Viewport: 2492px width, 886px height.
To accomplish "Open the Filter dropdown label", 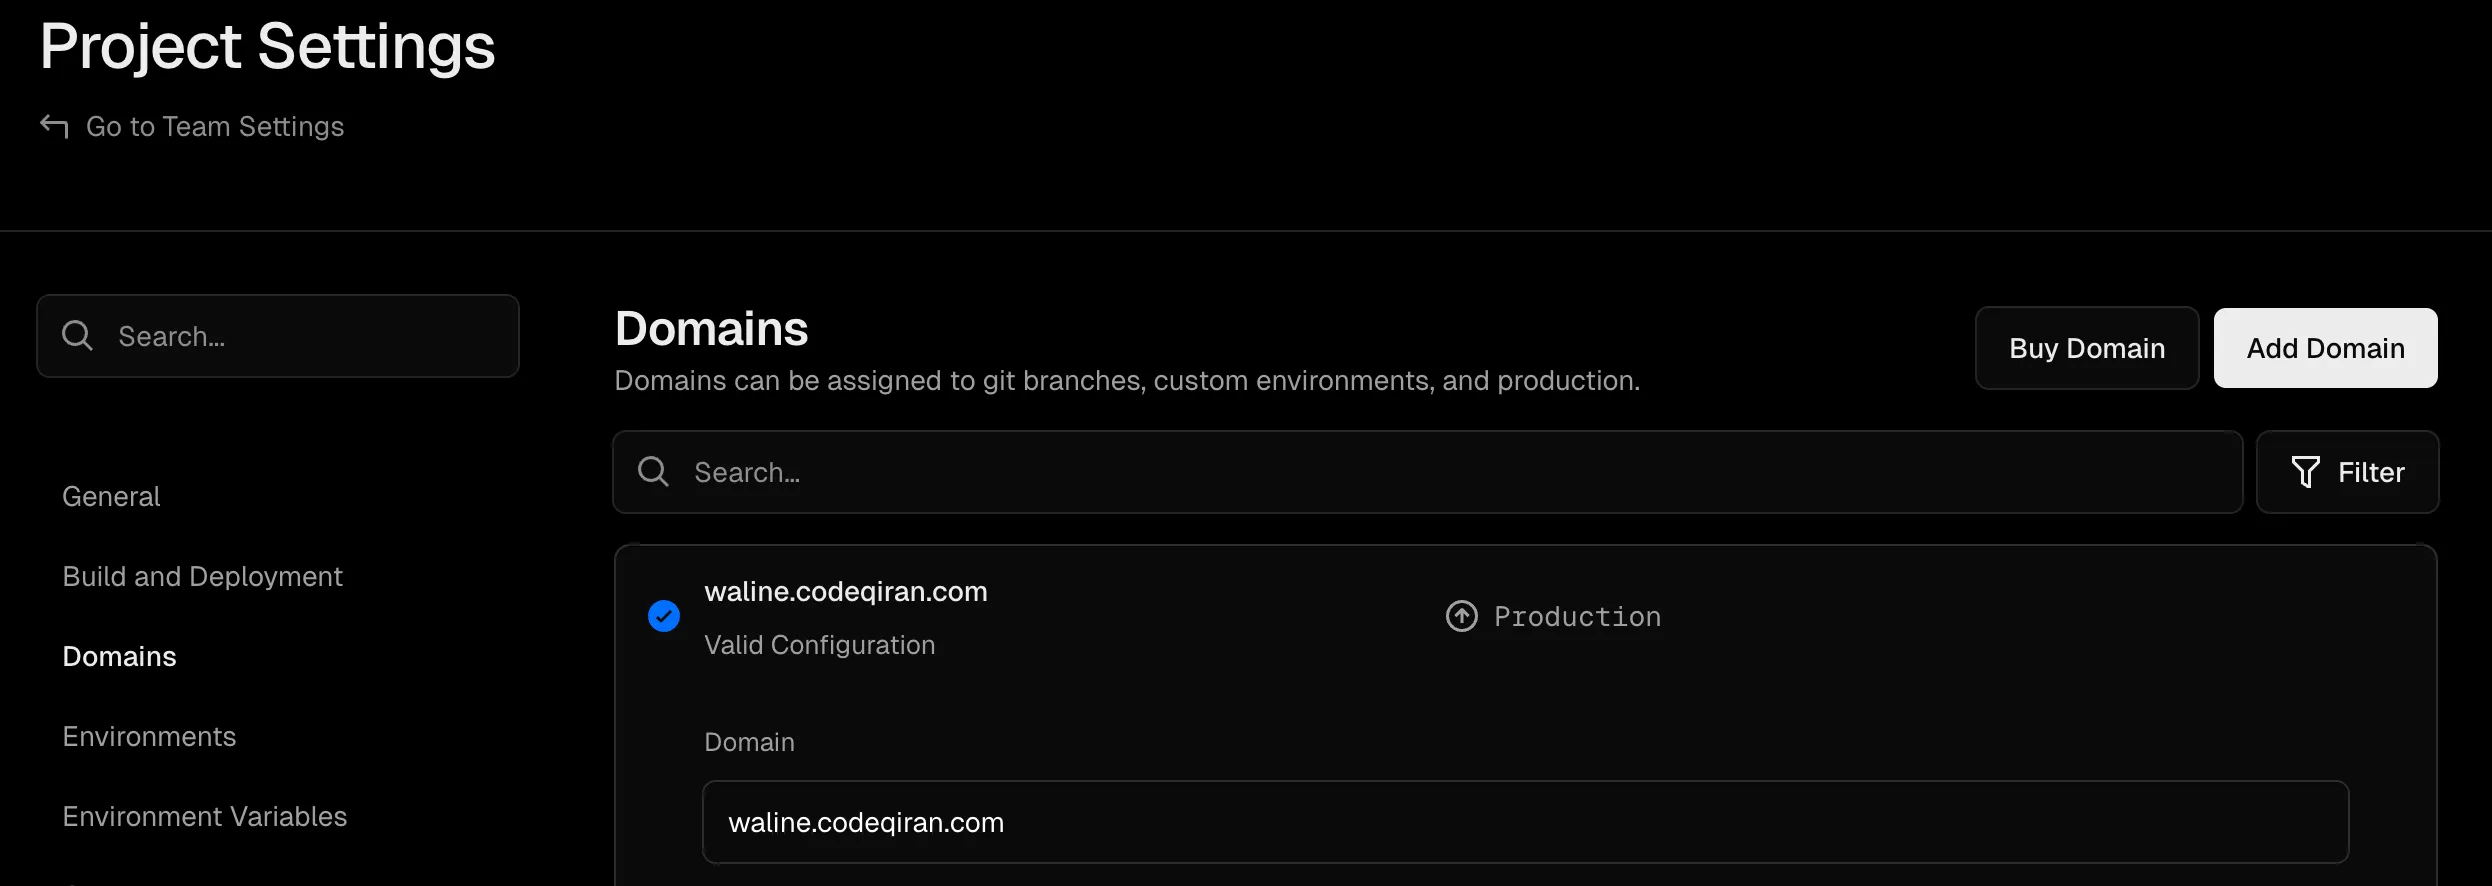I will [2371, 472].
